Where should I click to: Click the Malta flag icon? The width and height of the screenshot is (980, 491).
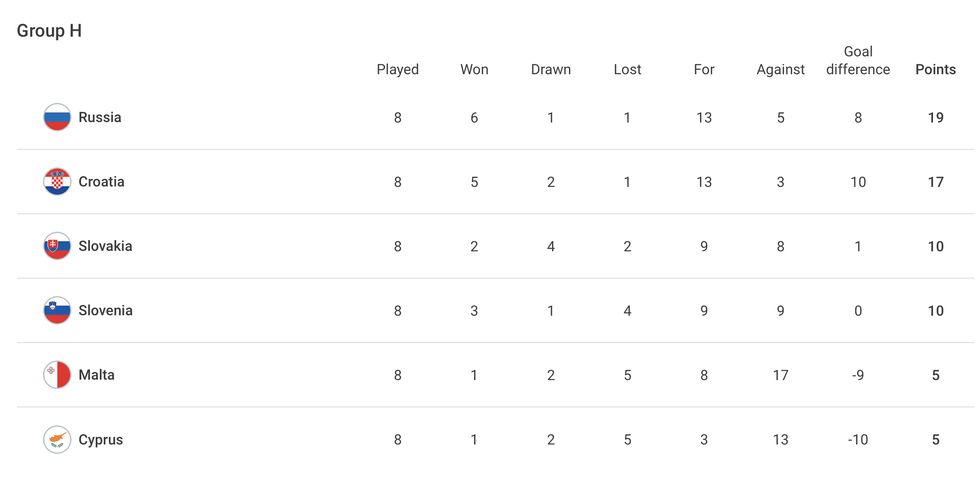[x=57, y=375]
